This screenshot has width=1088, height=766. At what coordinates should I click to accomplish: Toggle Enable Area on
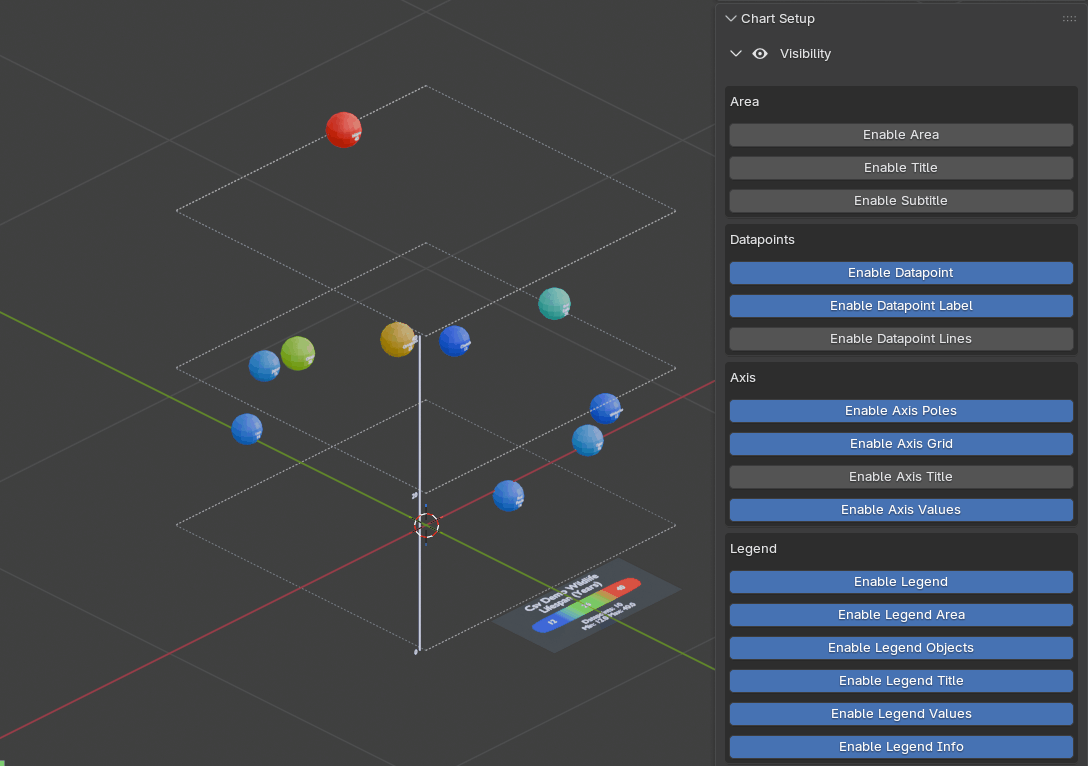click(900, 135)
